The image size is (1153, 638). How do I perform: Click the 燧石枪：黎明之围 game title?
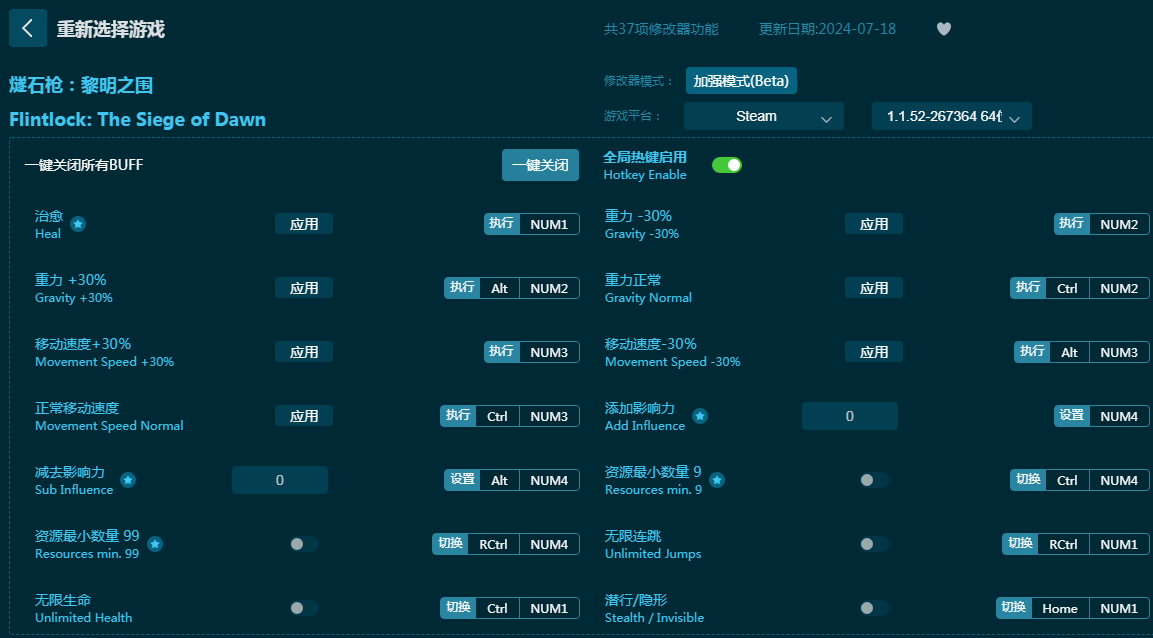(x=81, y=85)
